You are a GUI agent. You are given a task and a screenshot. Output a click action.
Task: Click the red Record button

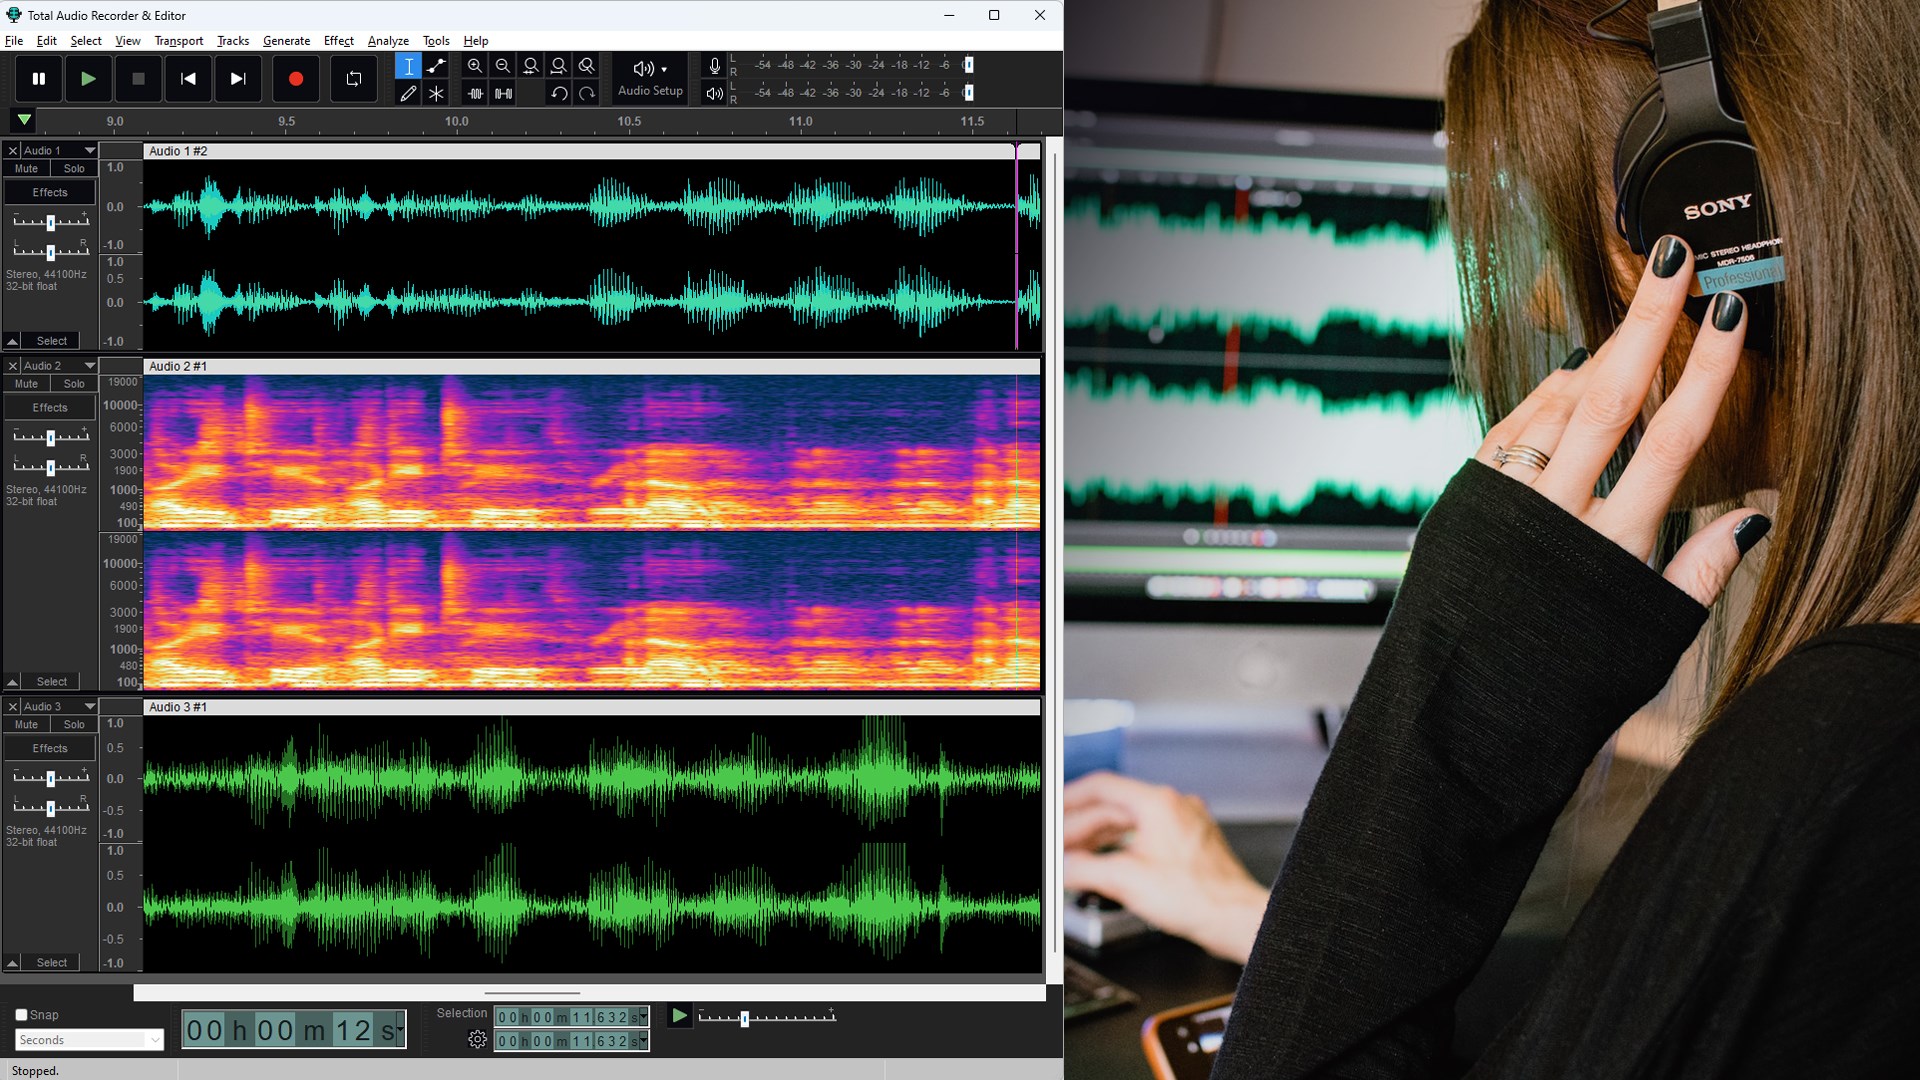tap(295, 79)
